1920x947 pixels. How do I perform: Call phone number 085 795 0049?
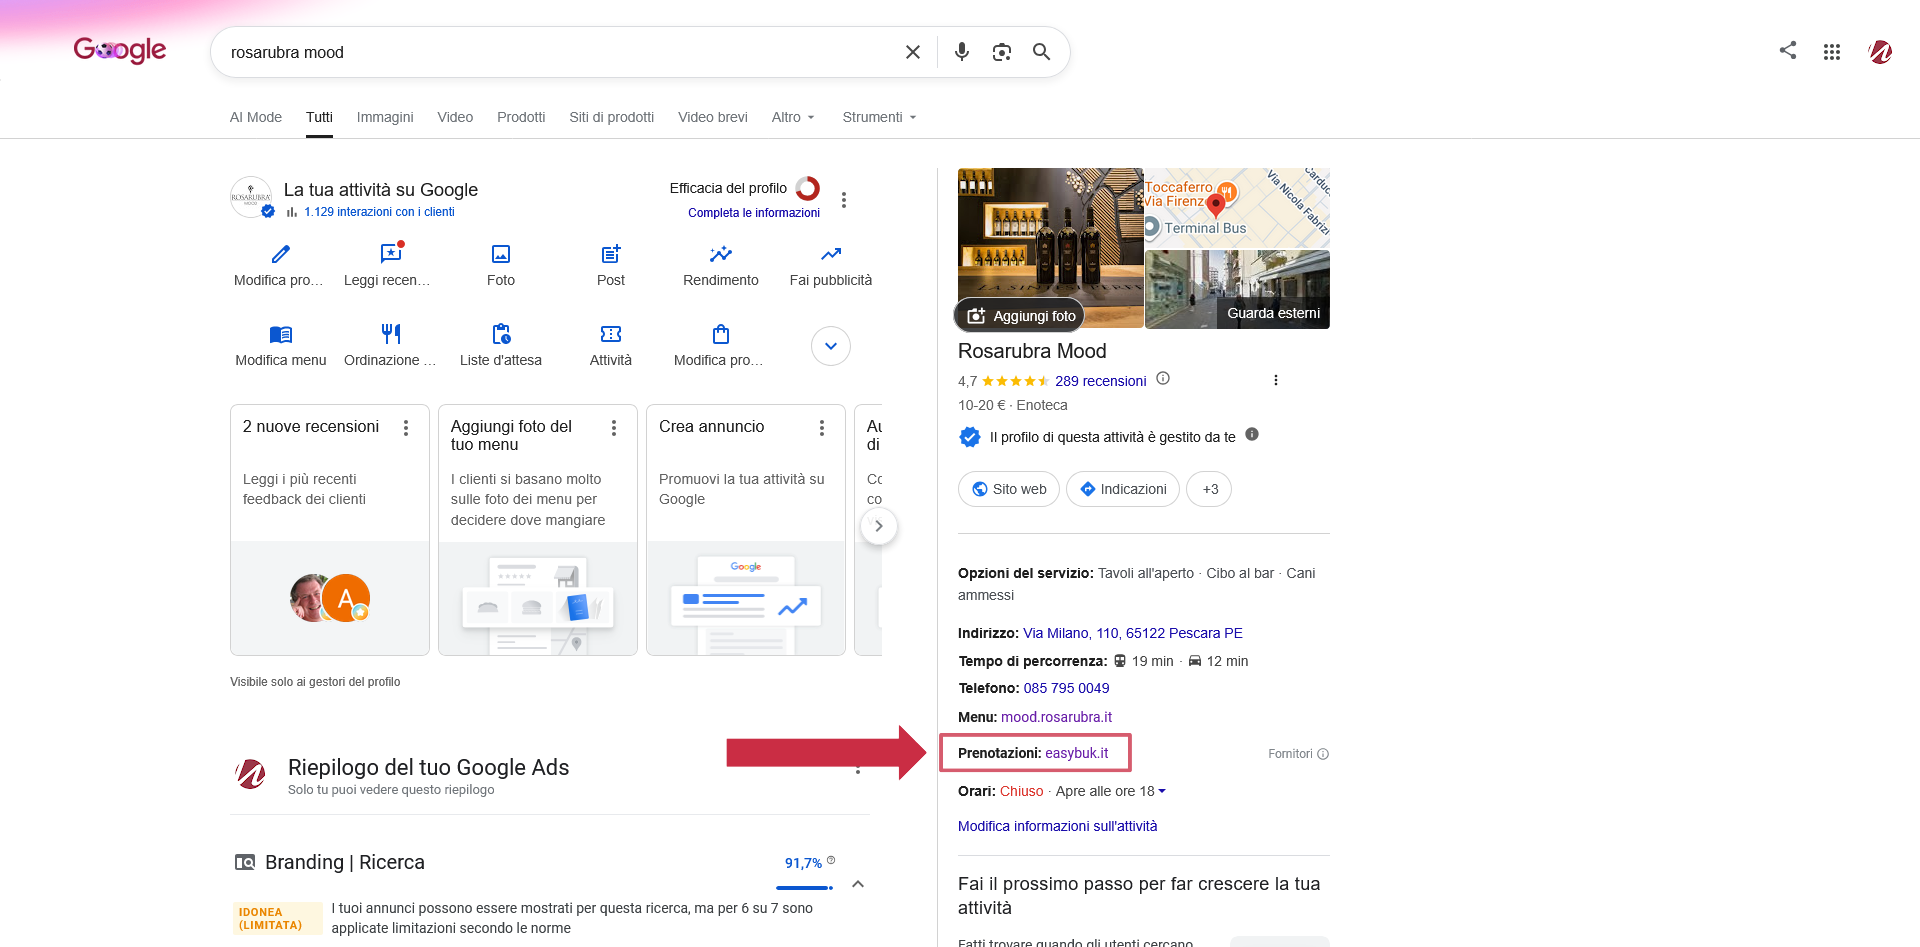(1066, 688)
